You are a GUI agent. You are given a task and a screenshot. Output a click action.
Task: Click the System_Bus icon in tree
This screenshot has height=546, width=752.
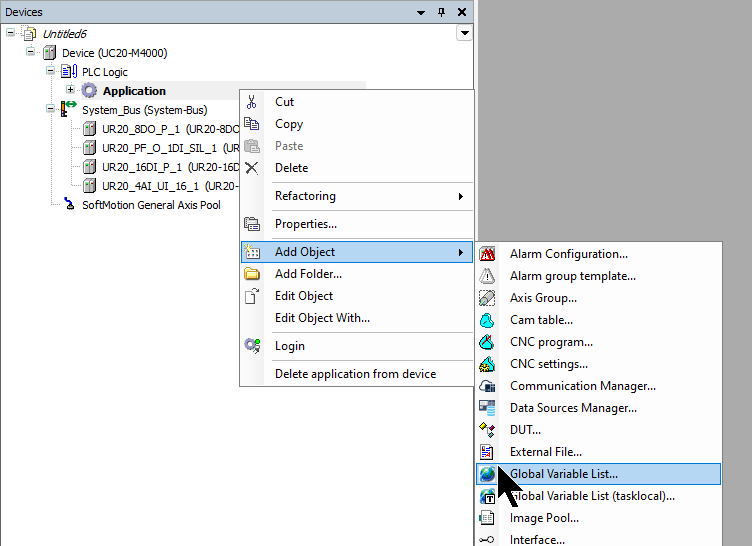[68, 109]
